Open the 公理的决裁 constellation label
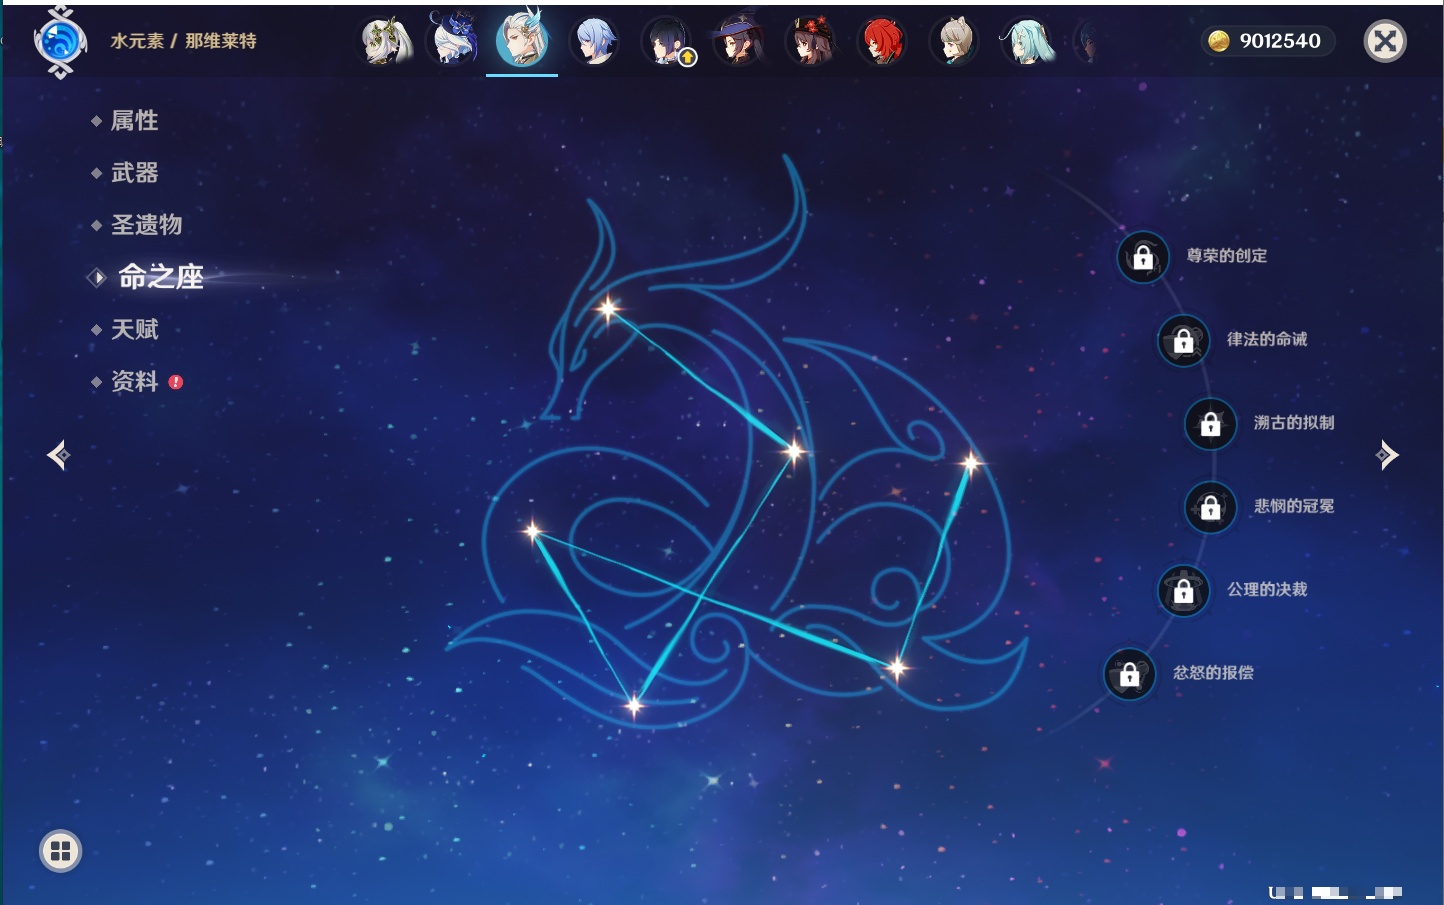Viewport: 1444px width, 905px height. coord(1267,589)
